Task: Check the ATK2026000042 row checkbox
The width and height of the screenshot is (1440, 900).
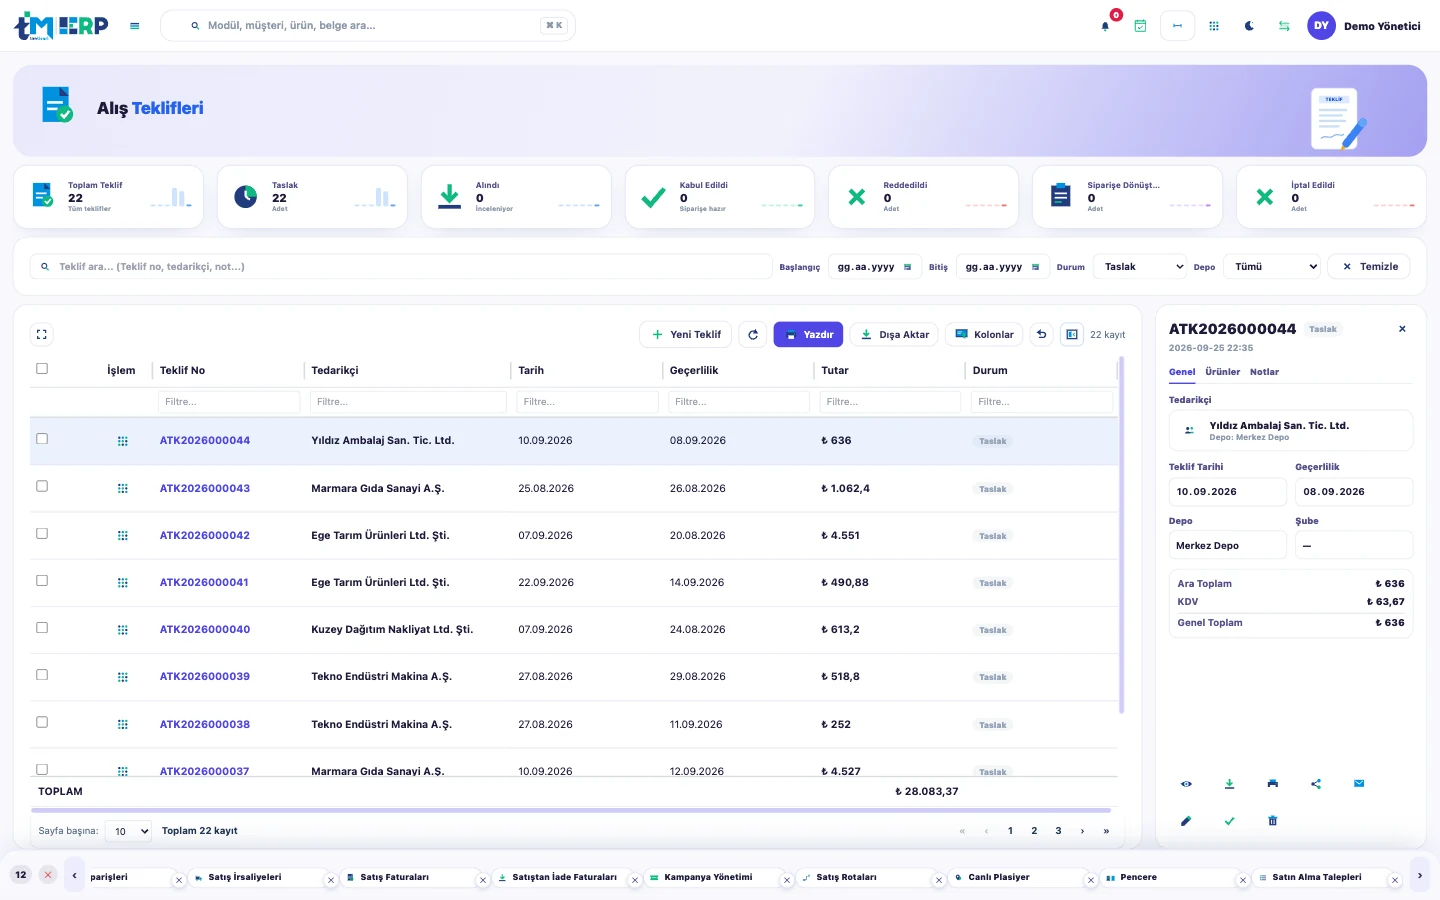Action: coord(42,534)
